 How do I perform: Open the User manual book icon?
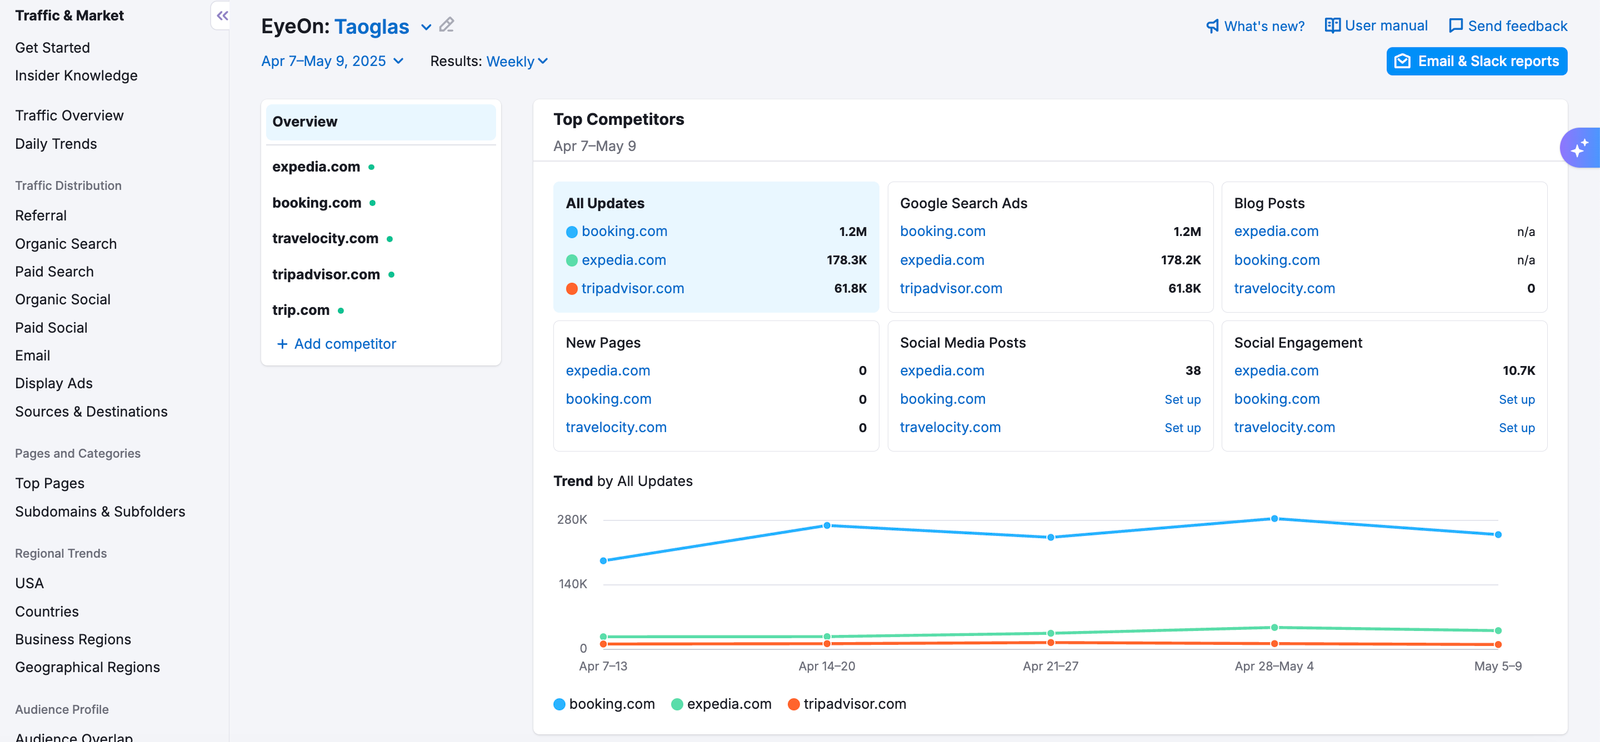point(1332,25)
